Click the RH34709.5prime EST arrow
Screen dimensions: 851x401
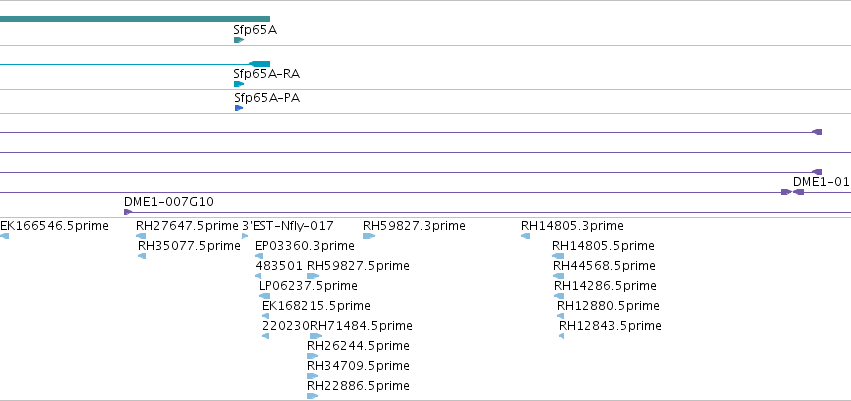313,376
